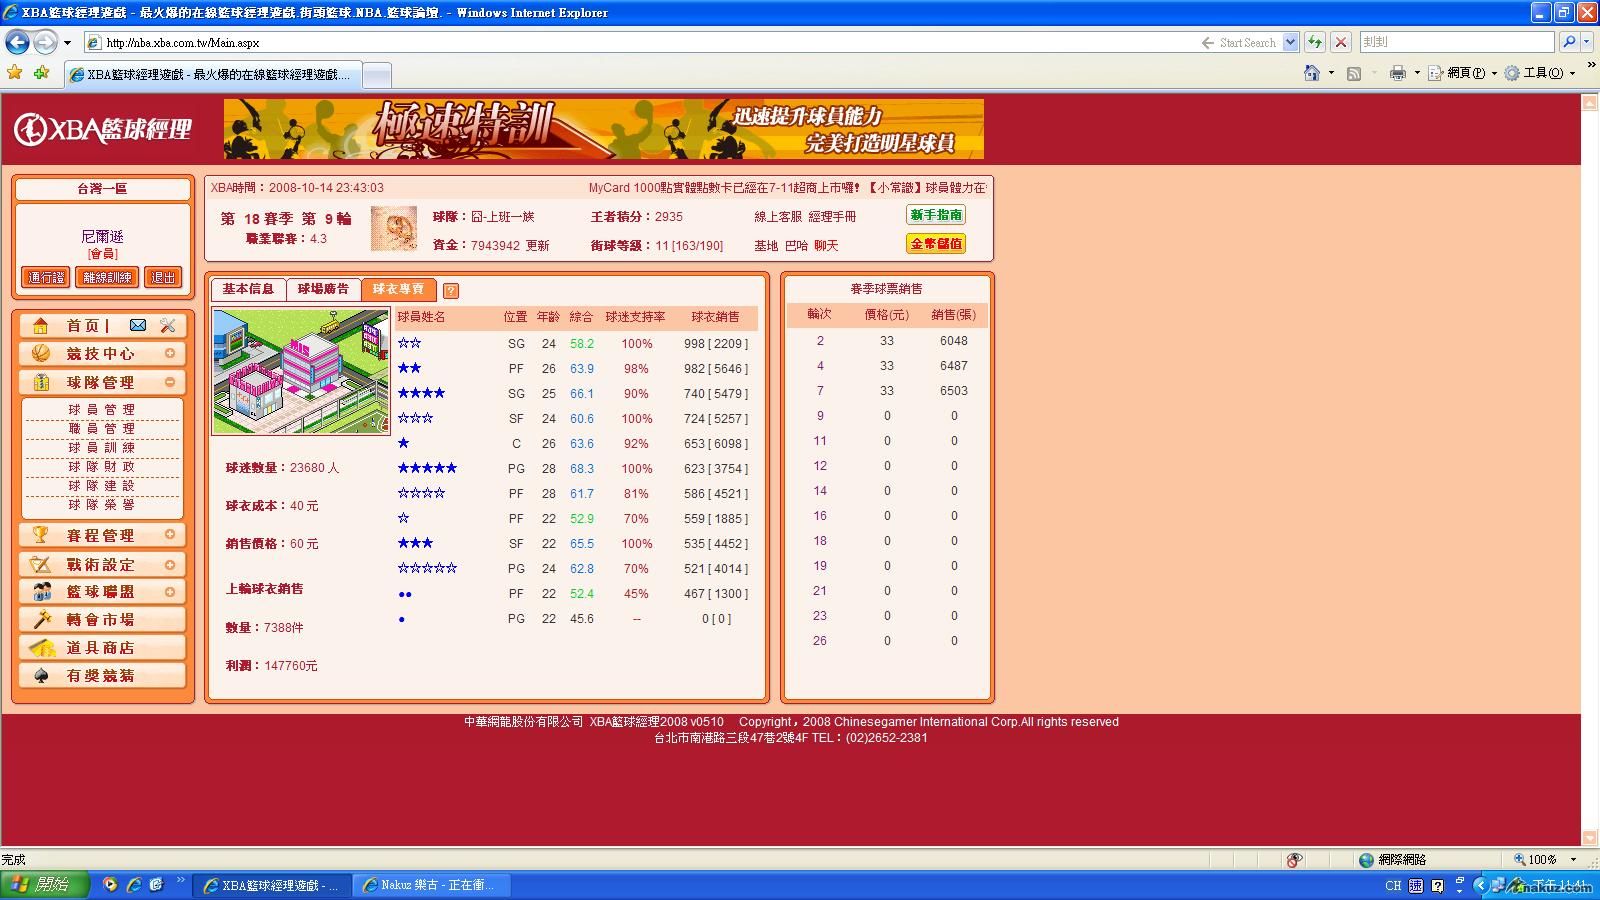Open the mail envelope icon in sidebar
Image resolution: width=1600 pixels, height=900 pixels.
pos(138,325)
